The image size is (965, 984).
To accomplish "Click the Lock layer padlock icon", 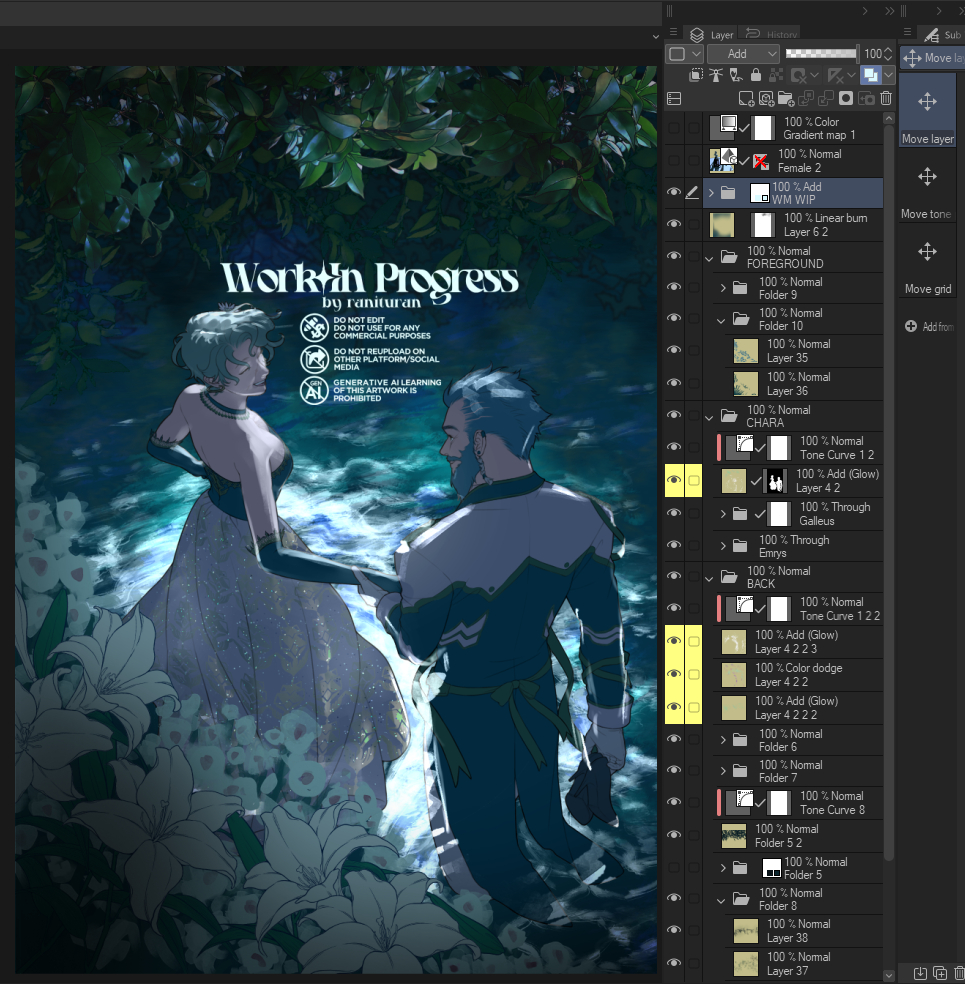I will (755, 75).
